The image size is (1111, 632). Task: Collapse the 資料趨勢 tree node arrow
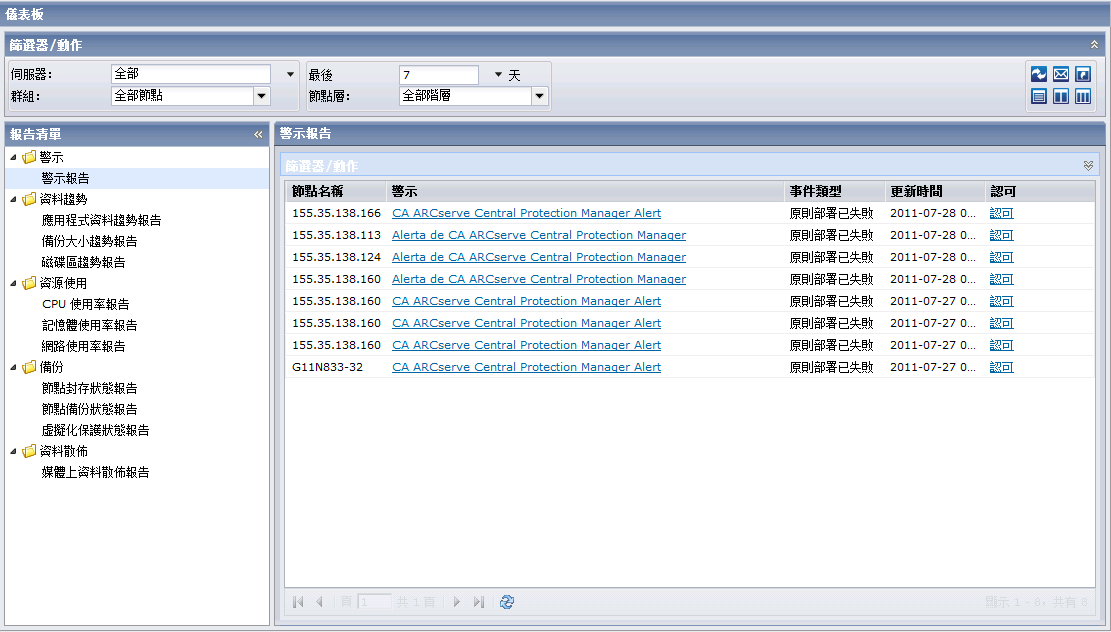[x=13, y=199]
